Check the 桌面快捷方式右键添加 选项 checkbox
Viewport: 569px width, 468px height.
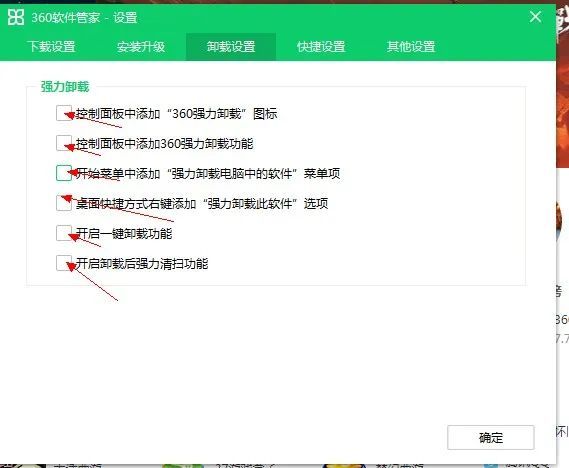64,203
